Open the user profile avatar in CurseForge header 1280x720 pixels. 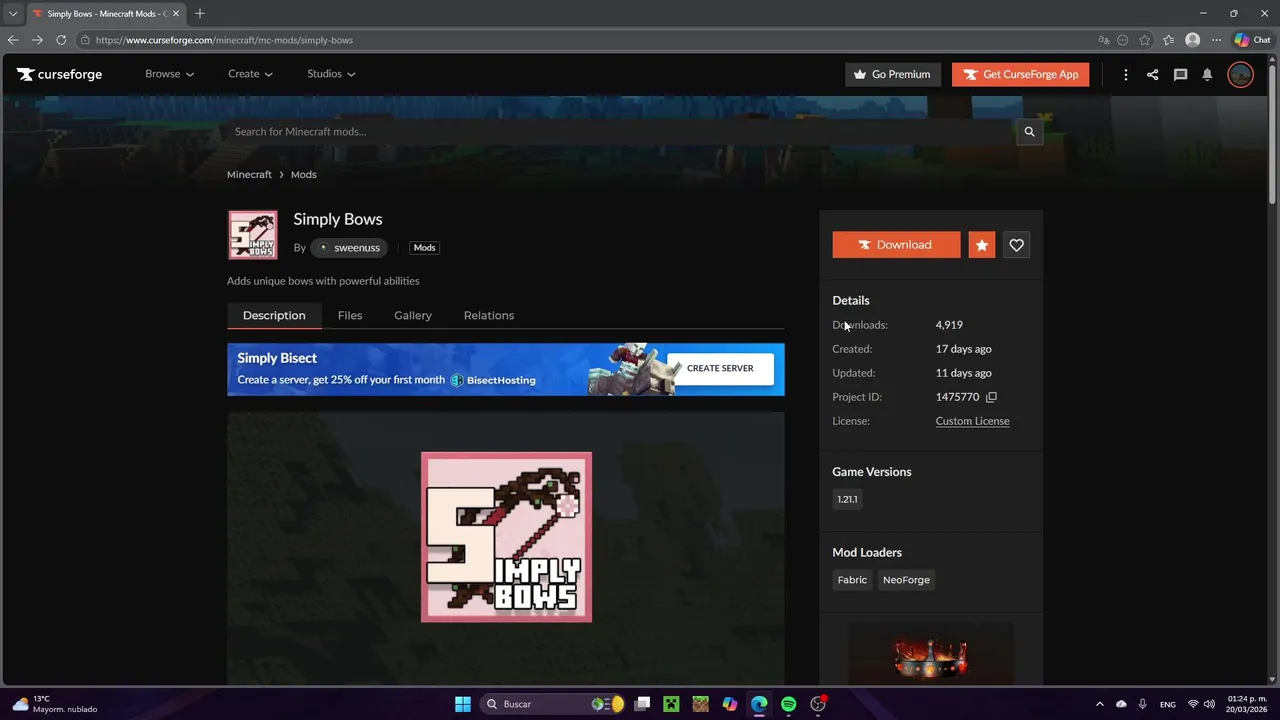point(1240,74)
